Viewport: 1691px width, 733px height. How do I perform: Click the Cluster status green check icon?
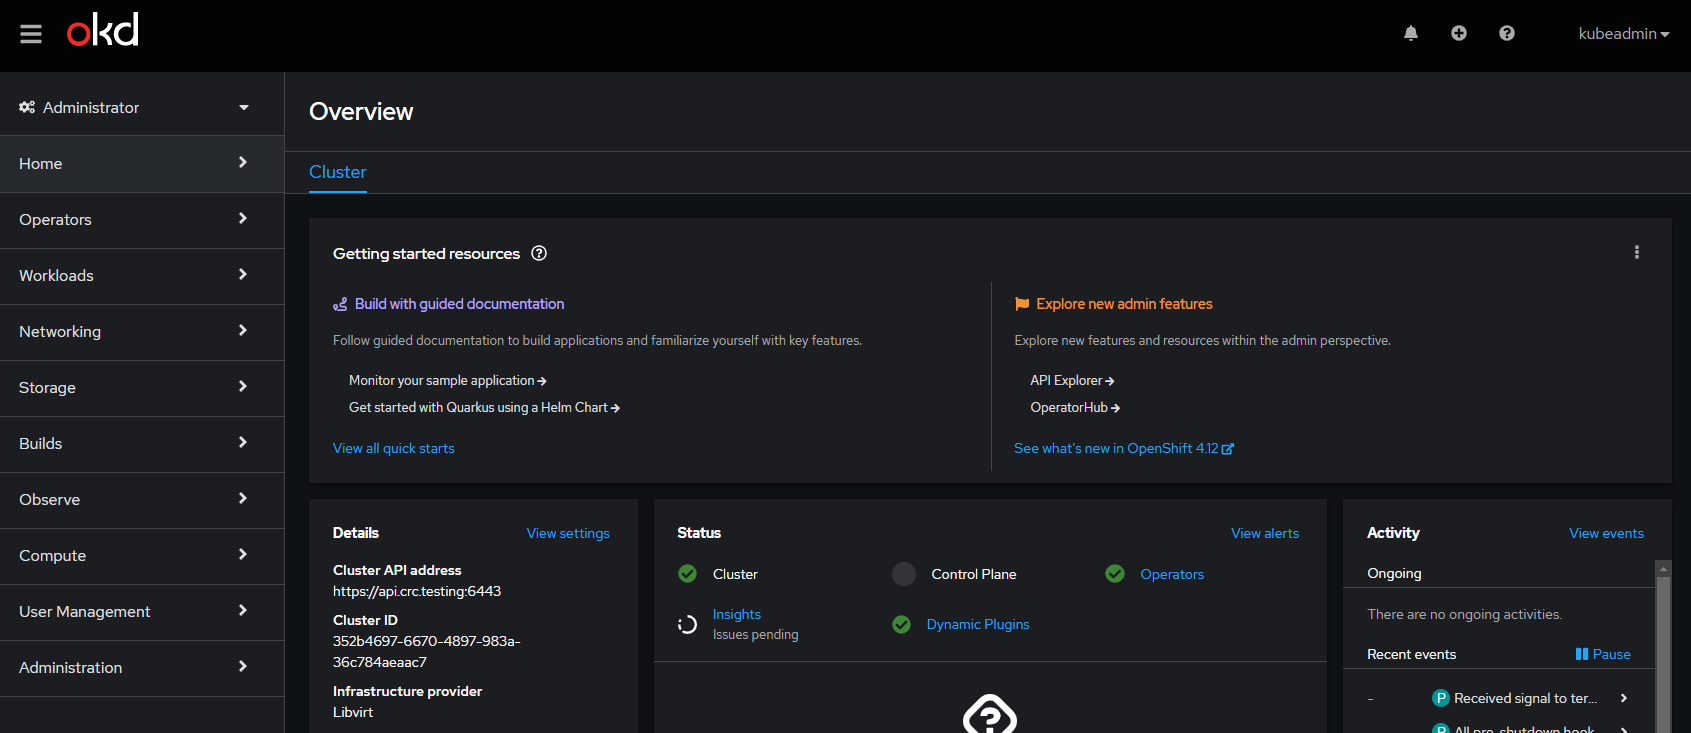[x=688, y=574]
